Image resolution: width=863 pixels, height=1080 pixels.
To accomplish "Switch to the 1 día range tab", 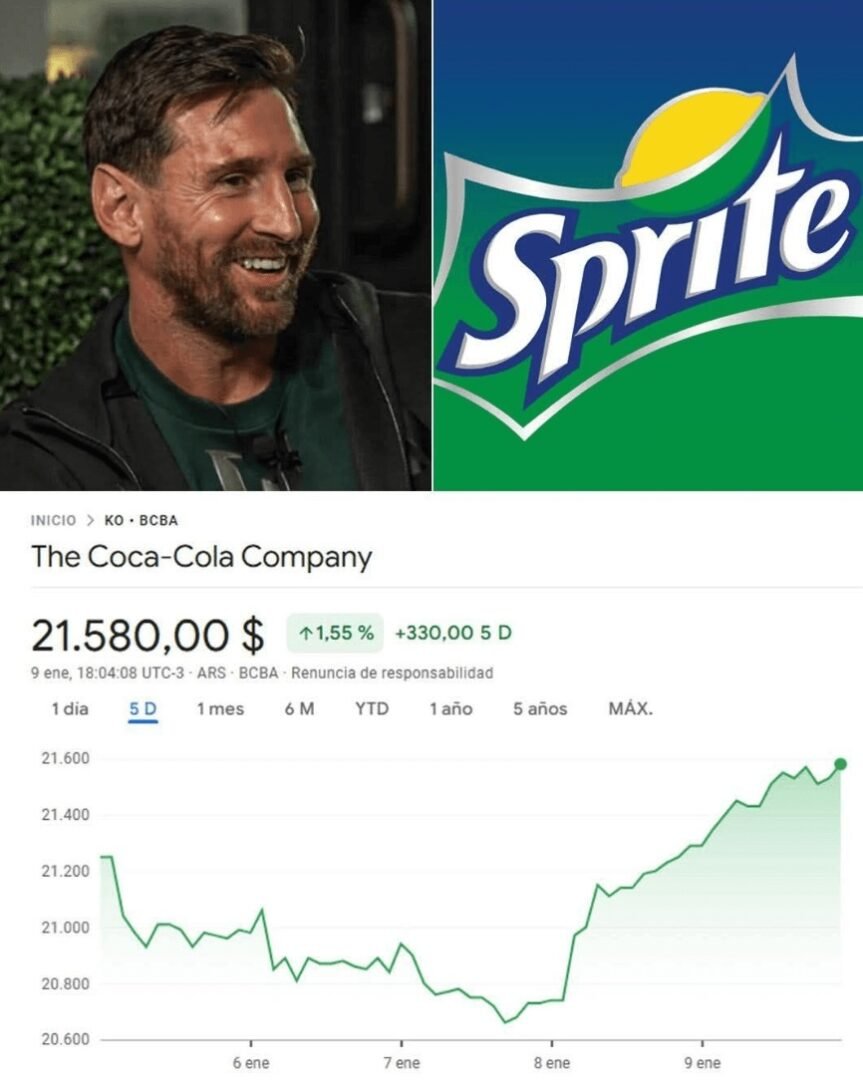I will [x=70, y=709].
